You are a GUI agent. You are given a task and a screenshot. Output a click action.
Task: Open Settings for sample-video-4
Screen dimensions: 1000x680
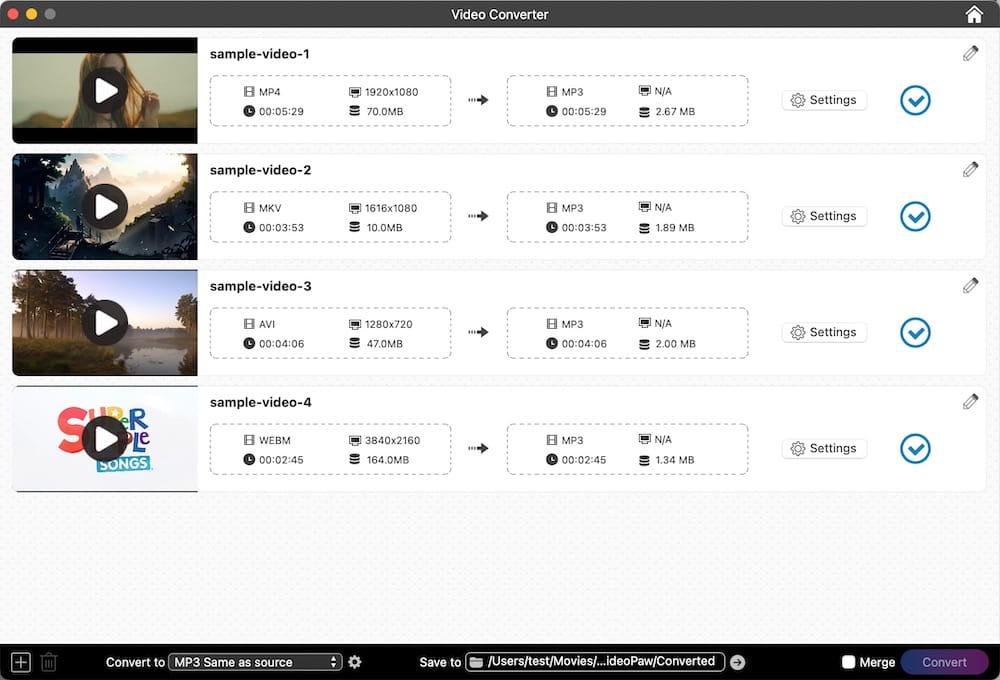(824, 448)
